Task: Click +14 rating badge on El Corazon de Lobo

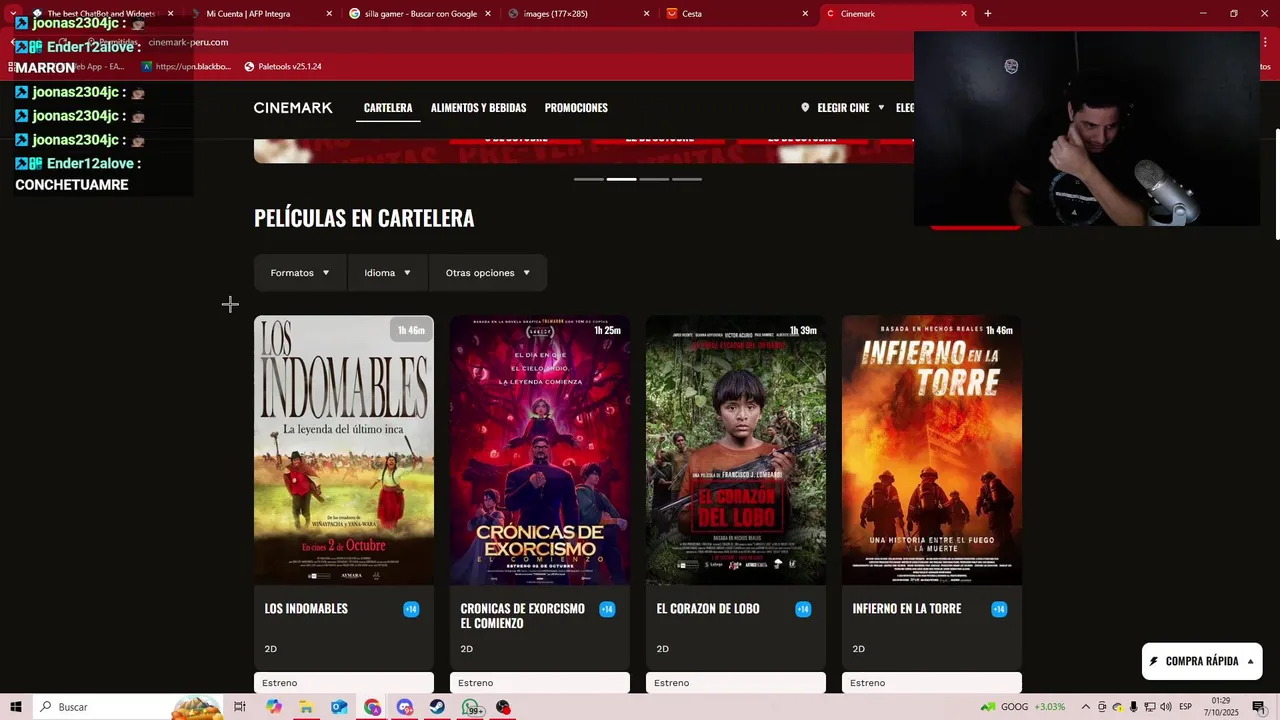Action: pyautogui.click(x=803, y=609)
